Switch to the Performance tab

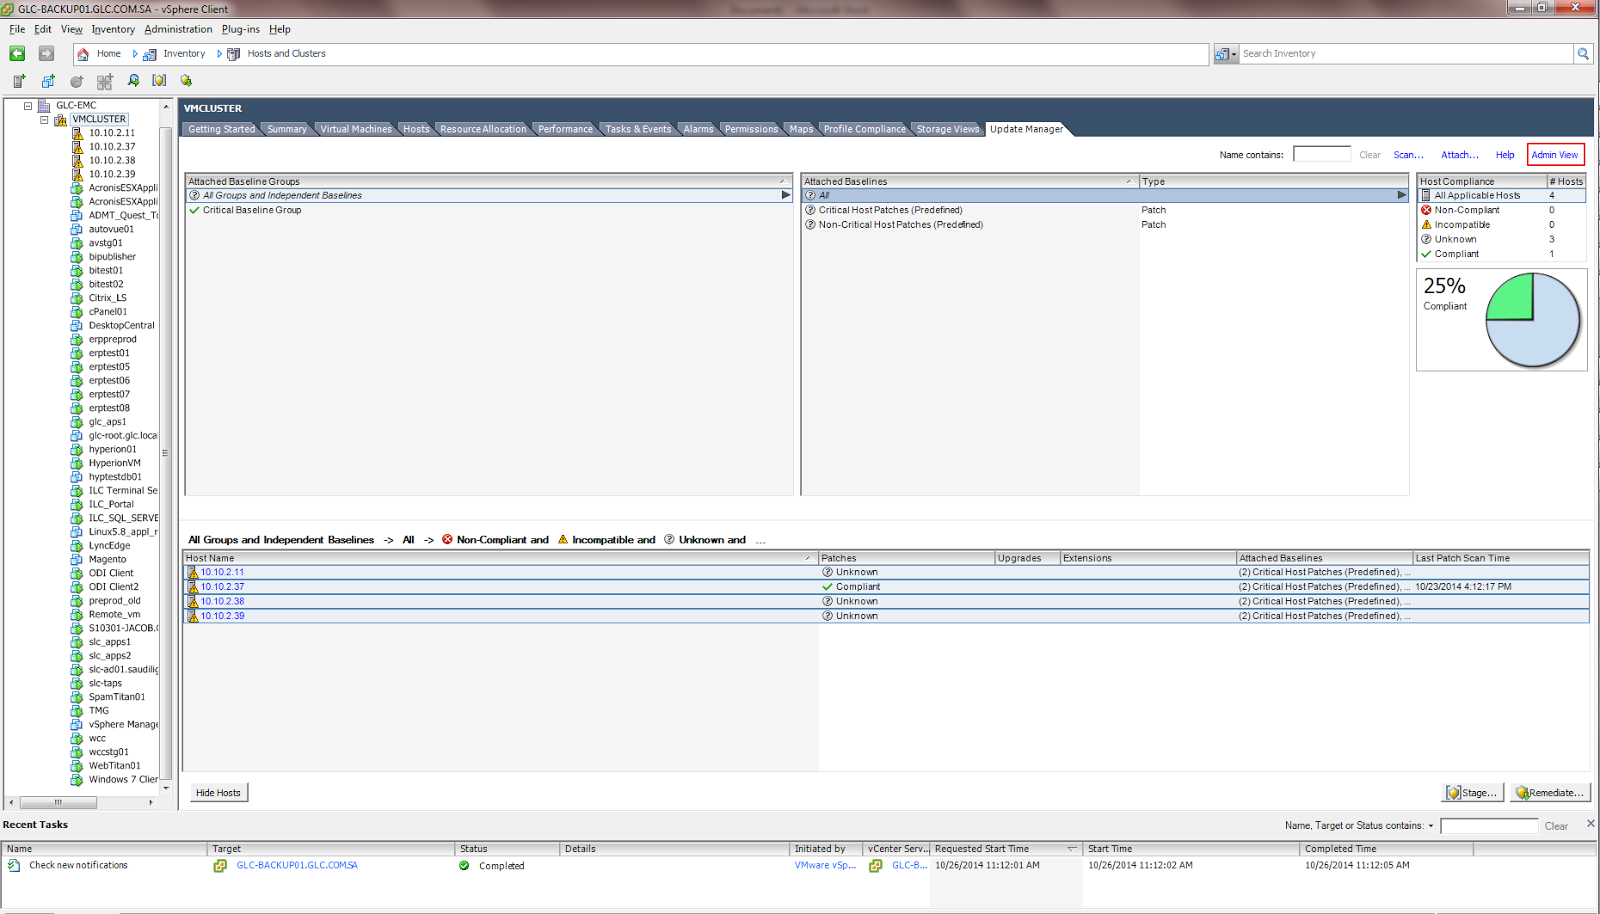point(564,128)
